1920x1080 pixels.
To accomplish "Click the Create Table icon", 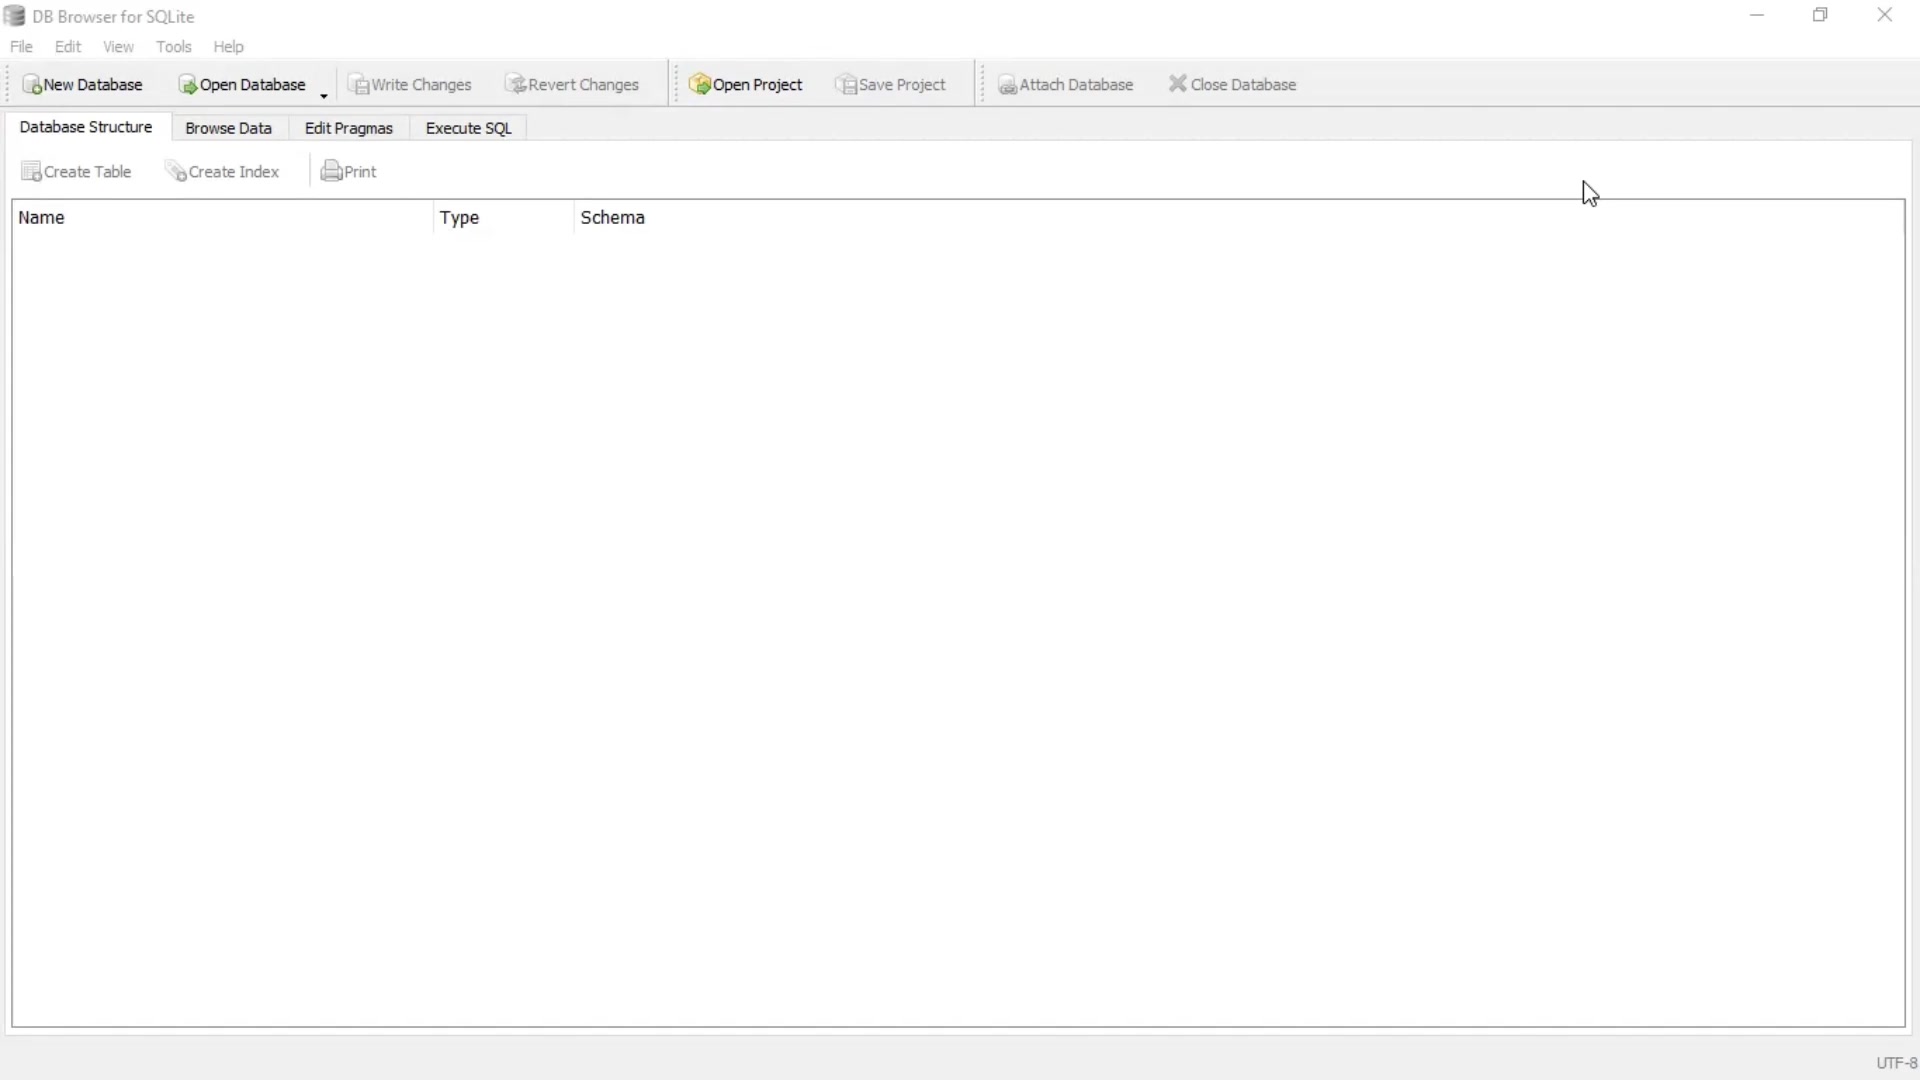I will [76, 171].
